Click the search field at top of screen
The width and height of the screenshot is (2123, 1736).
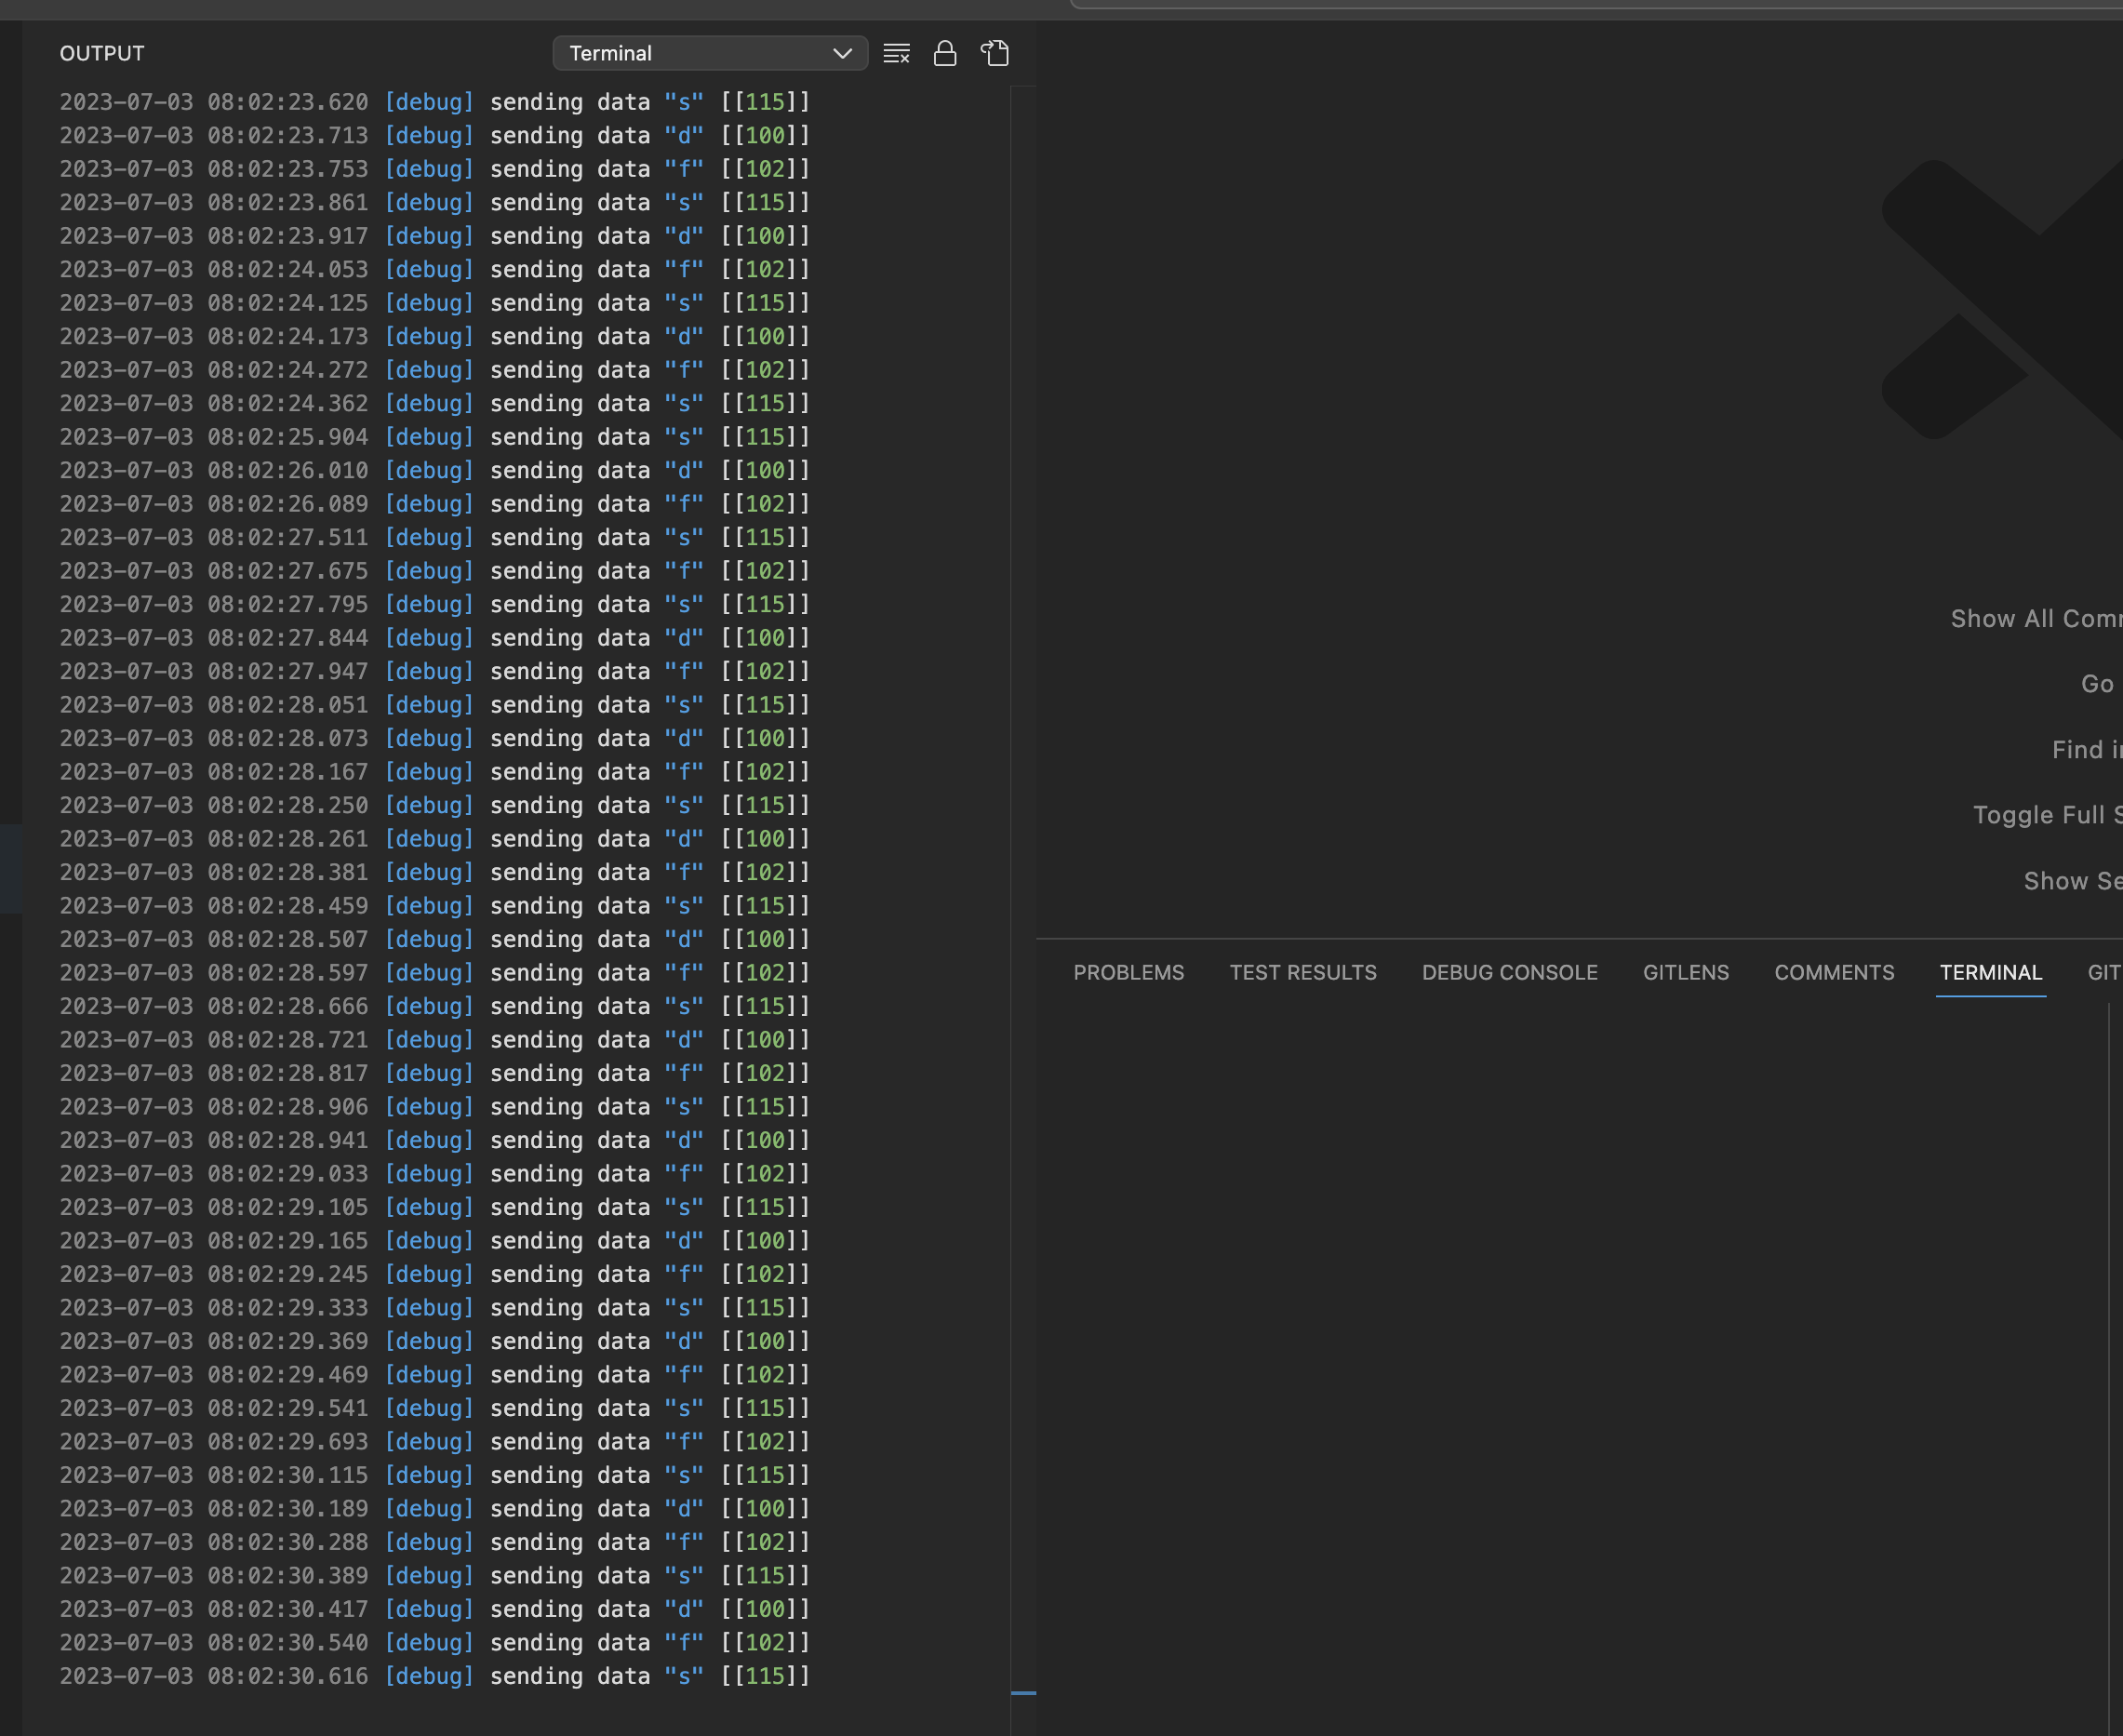[1600, 6]
